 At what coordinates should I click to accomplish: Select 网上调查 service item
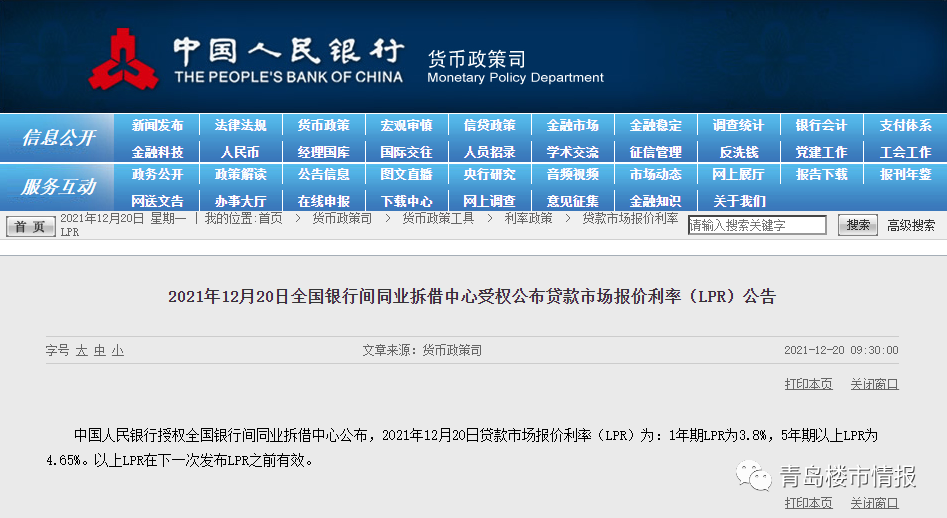click(x=490, y=201)
